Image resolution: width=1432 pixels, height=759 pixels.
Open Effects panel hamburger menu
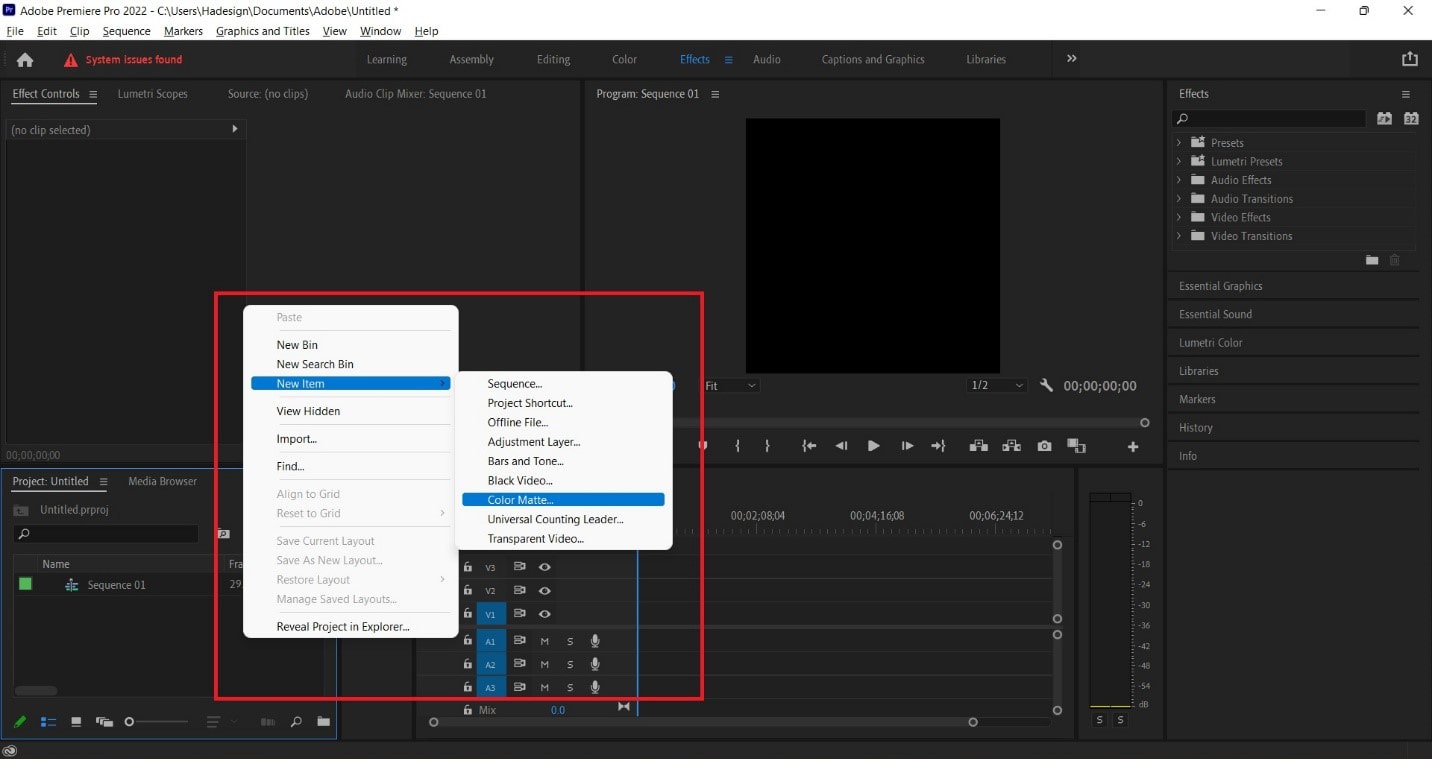[1405, 94]
